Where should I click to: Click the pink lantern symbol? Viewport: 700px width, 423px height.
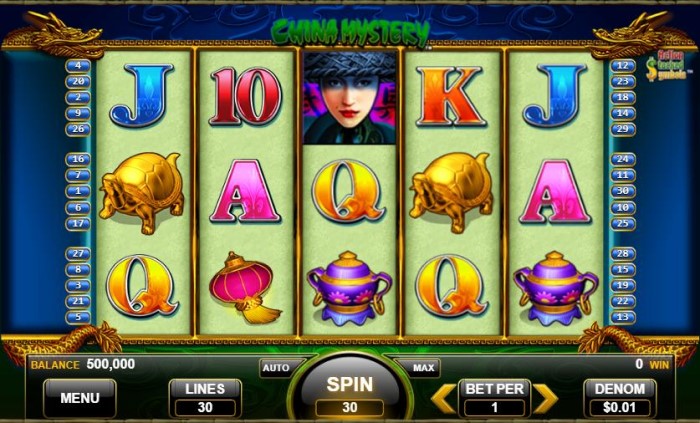[x=244, y=287]
